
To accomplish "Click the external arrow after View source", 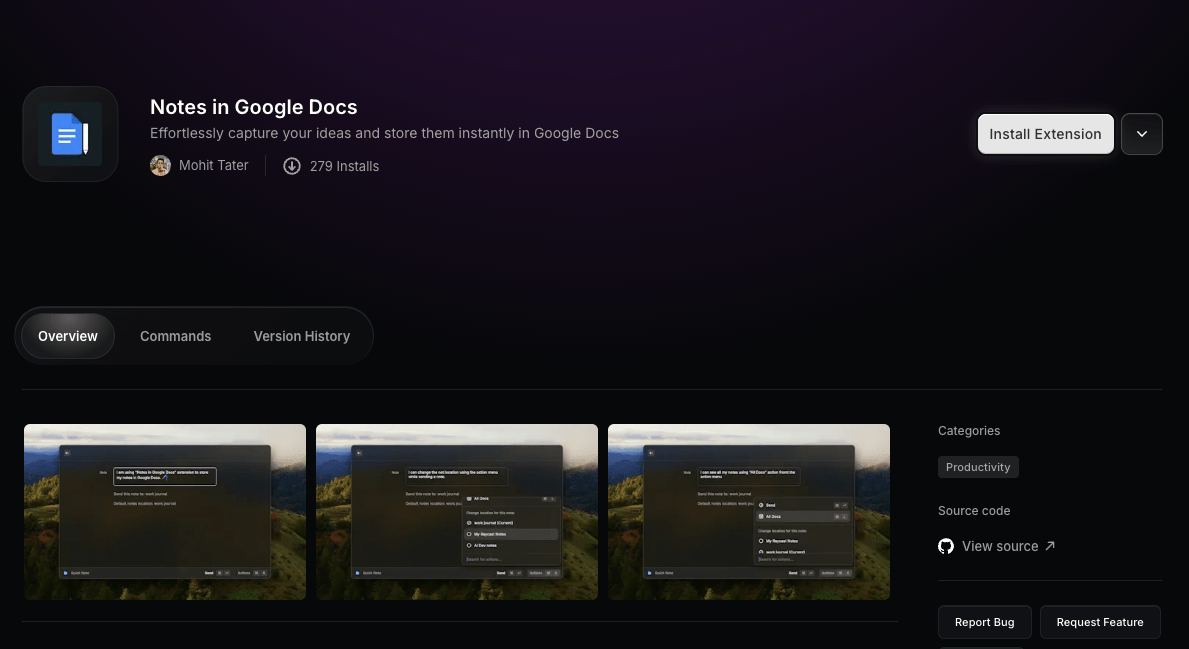I will click(x=1049, y=545).
